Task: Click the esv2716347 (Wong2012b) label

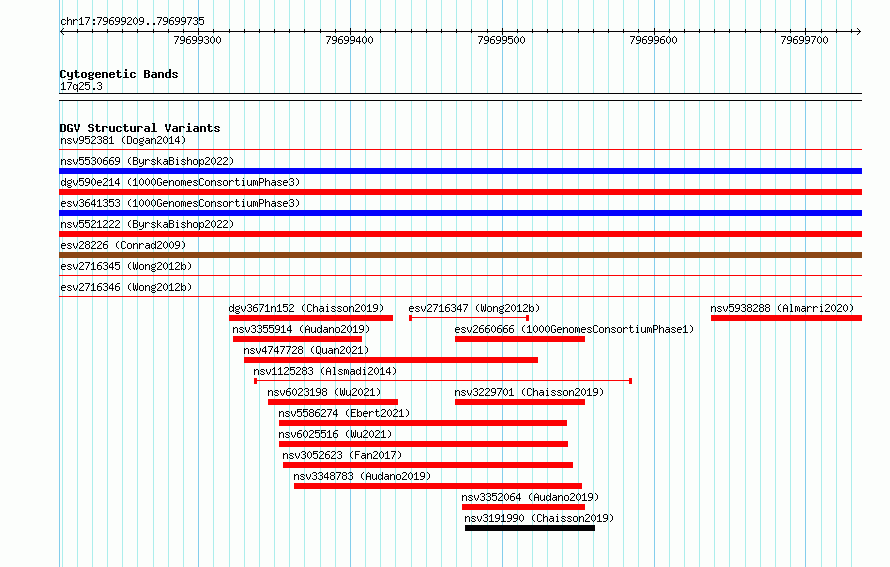Action: (474, 308)
